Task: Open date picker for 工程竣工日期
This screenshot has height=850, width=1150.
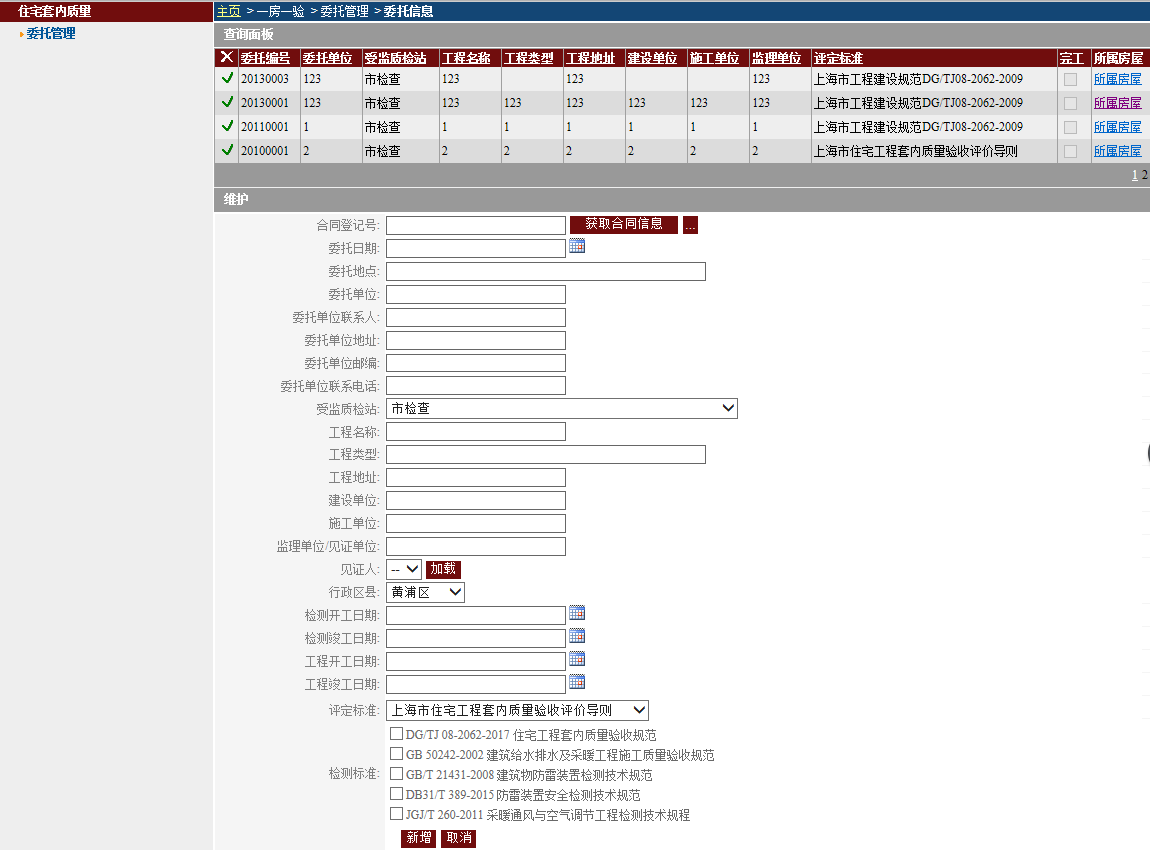Action: pyautogui.click(x=577, y=682)
